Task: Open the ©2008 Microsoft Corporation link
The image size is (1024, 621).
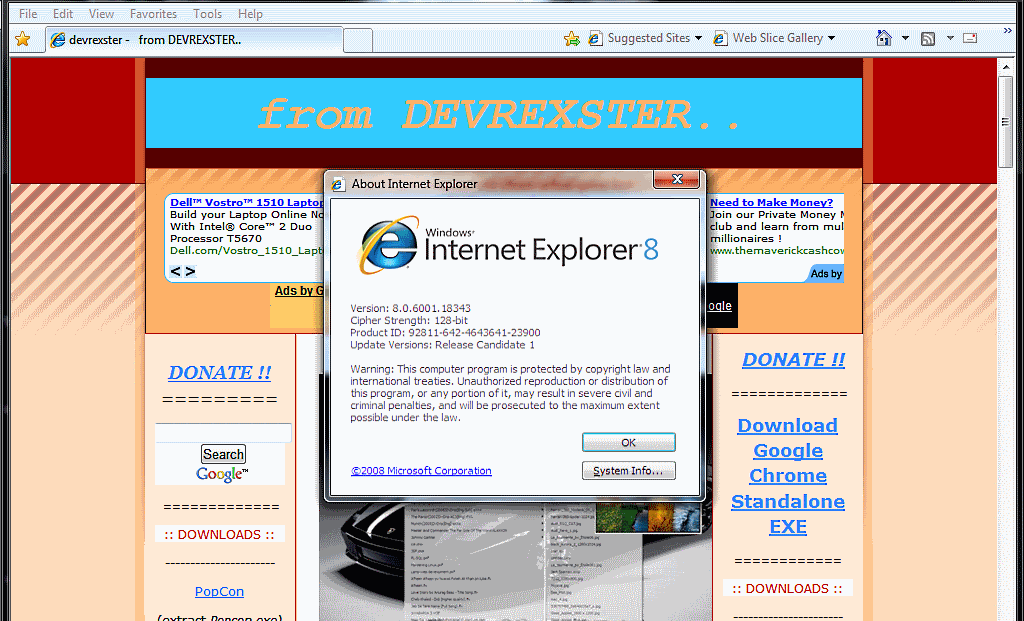Action: [421, 470]
